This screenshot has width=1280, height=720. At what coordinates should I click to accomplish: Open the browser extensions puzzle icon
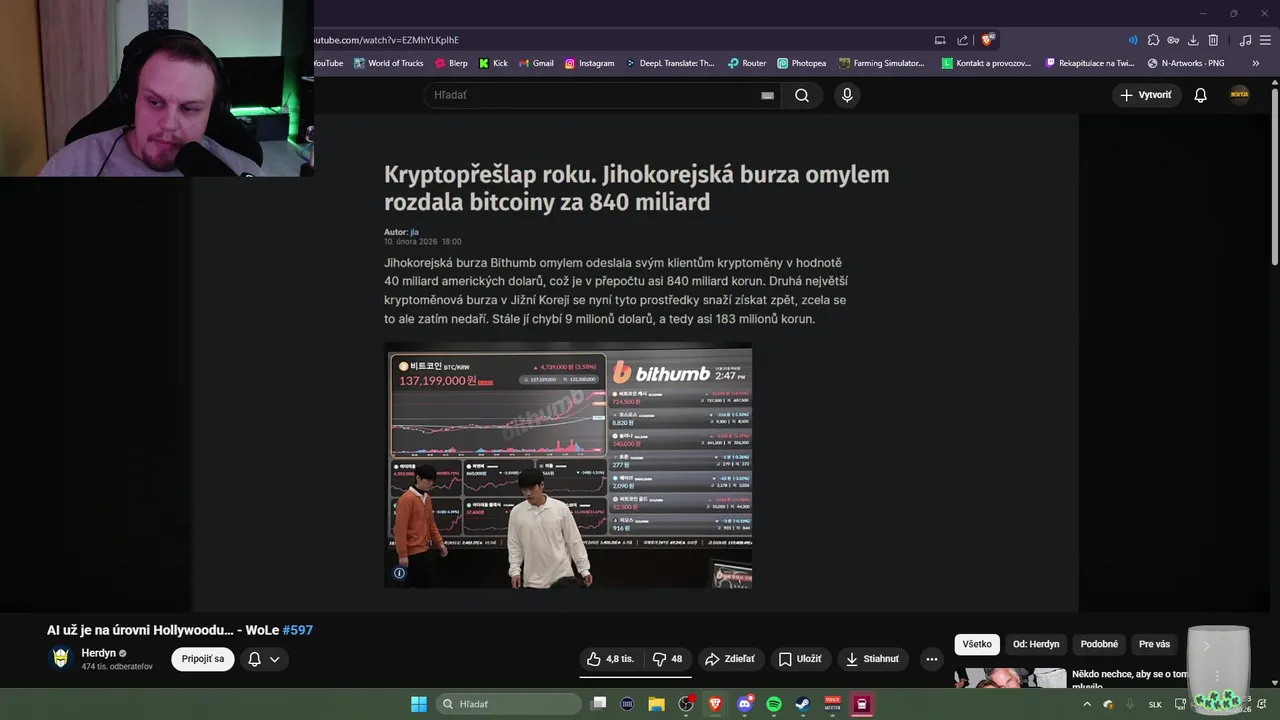(x=1153, y=40)
